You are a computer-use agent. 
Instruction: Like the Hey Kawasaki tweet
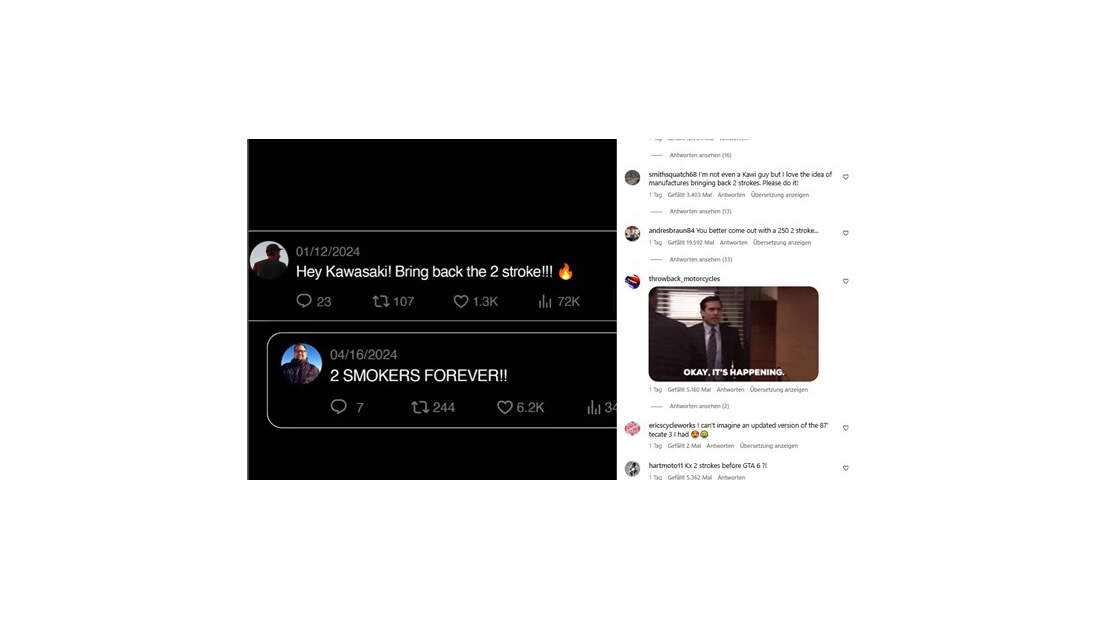461,301
